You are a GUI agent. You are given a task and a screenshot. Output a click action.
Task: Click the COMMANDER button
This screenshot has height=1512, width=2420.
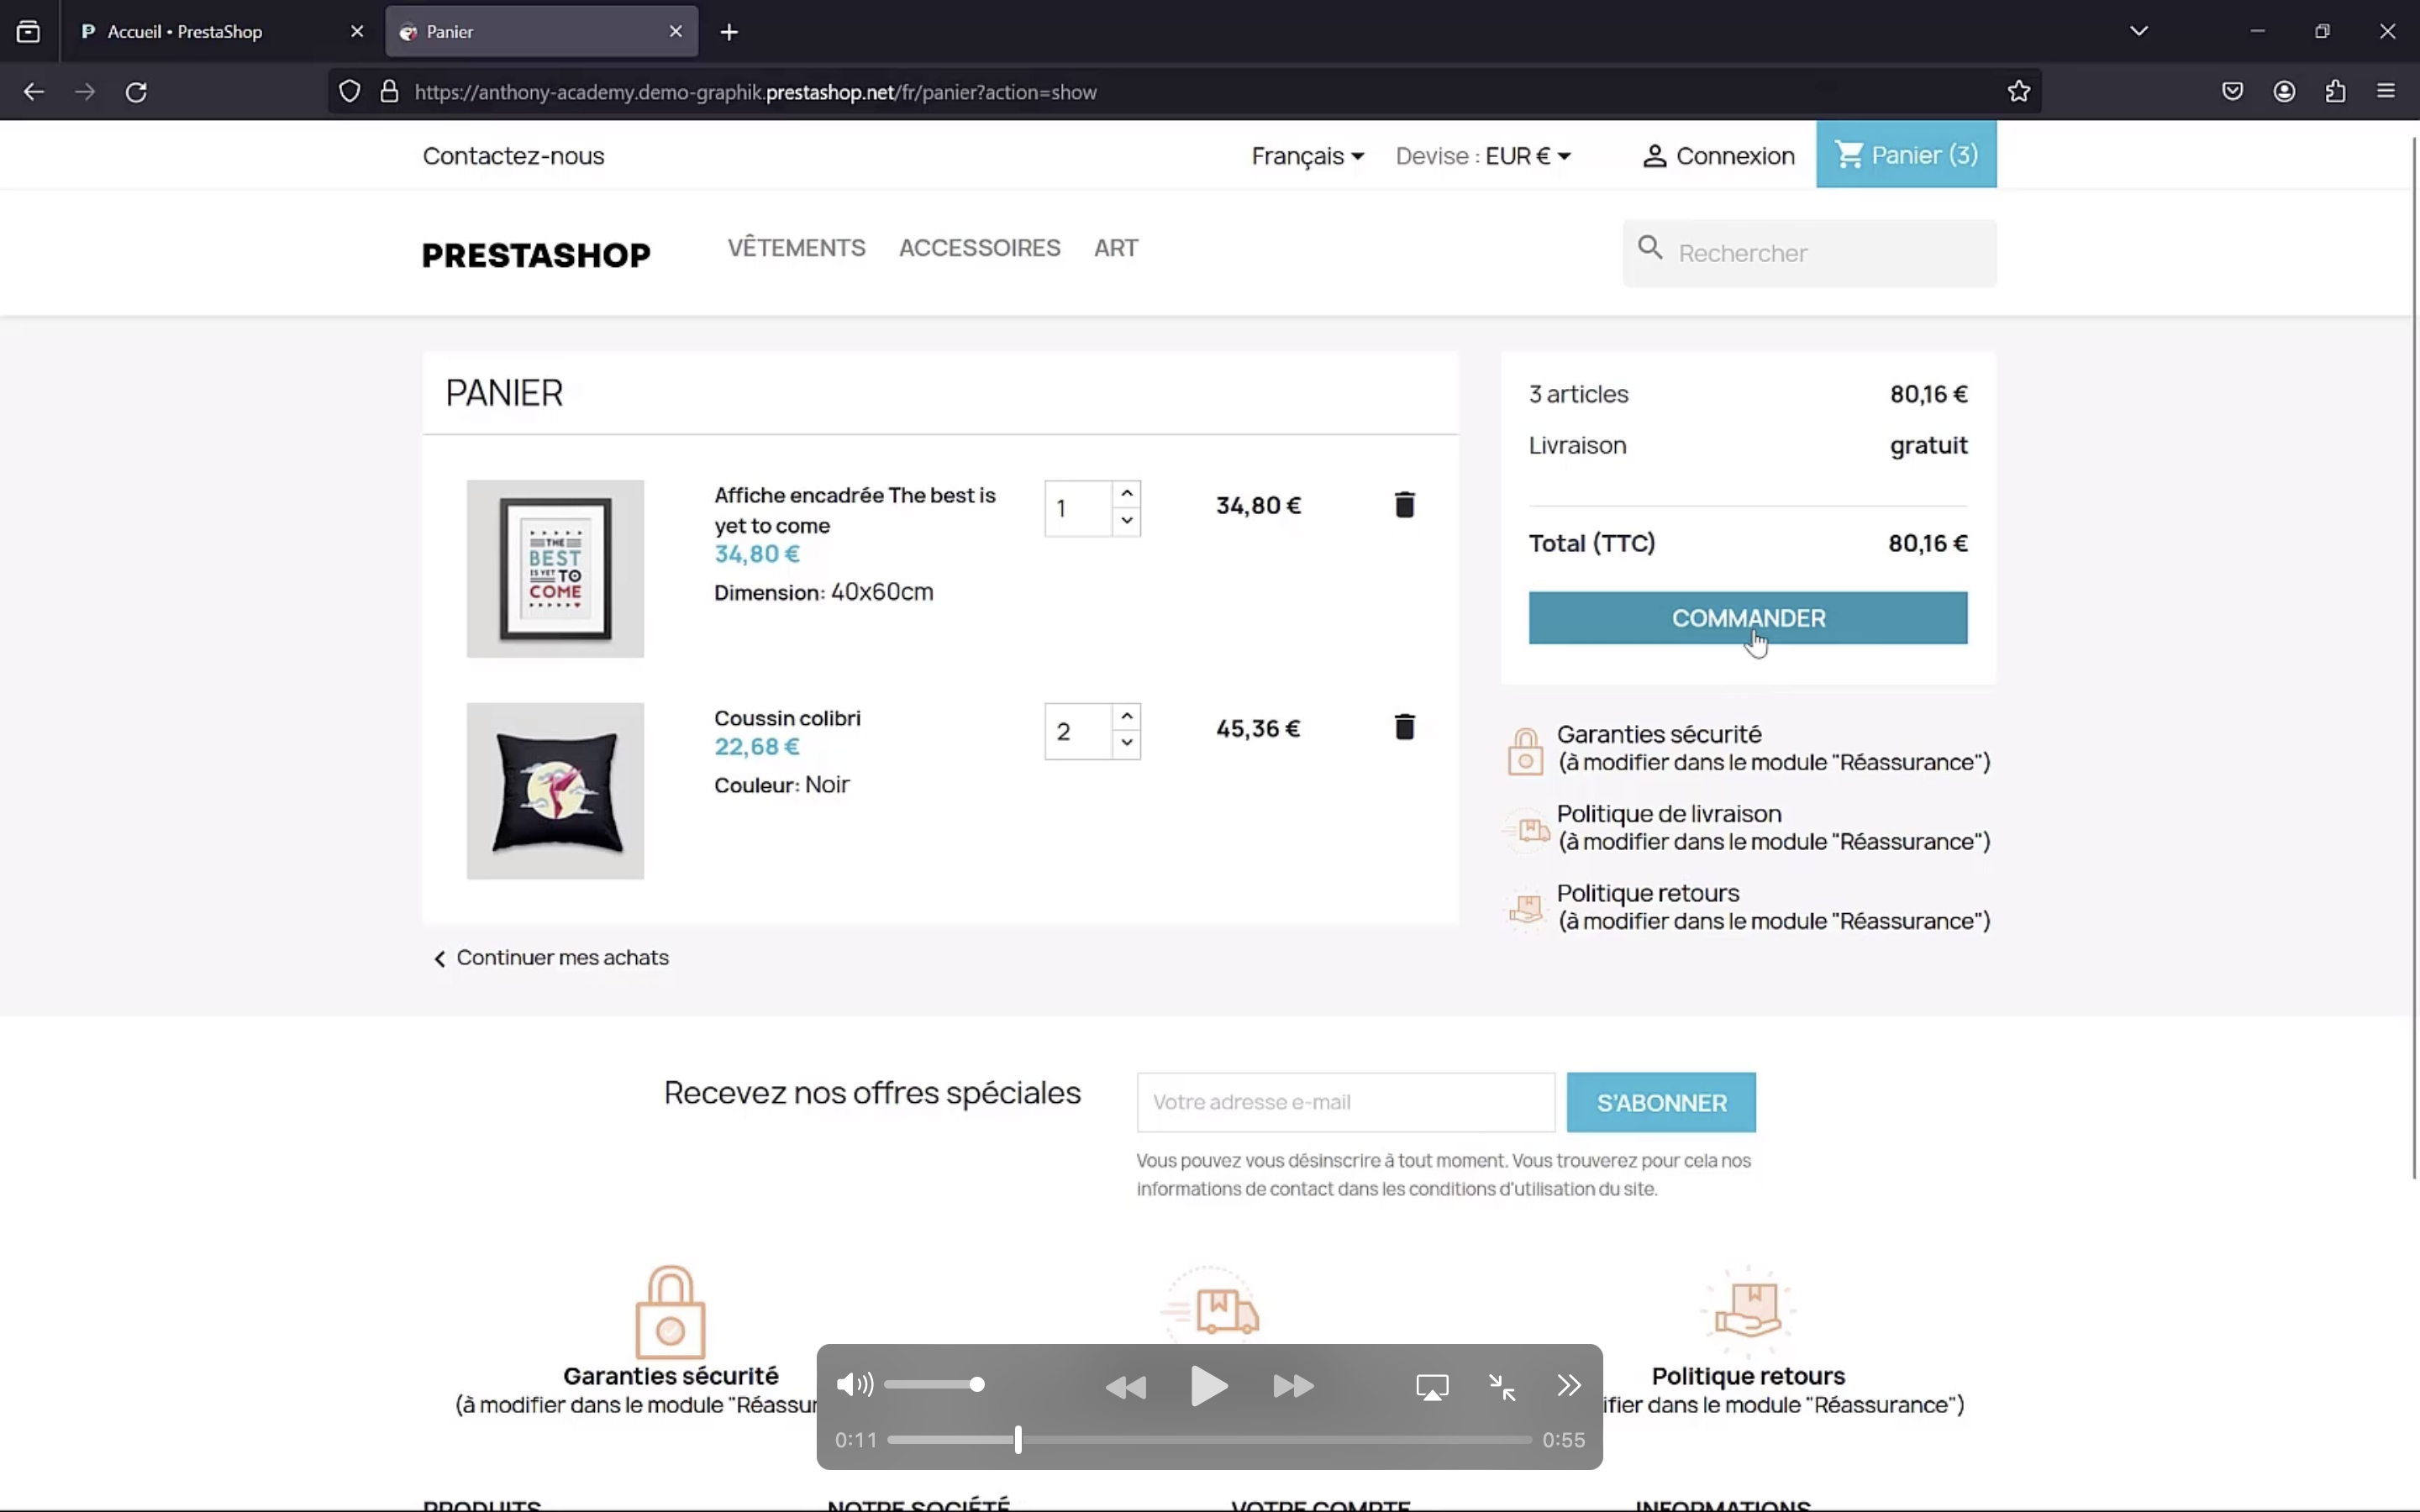(x=1747, y=618)
